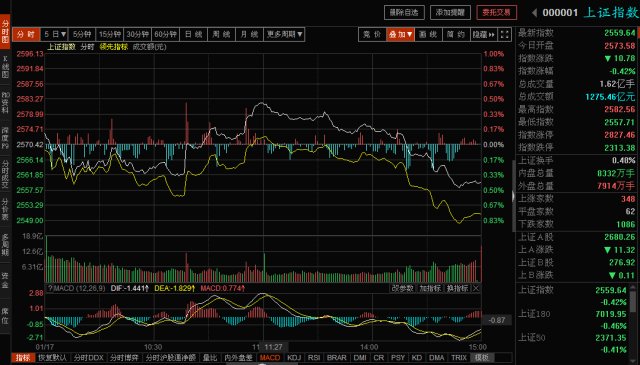The image size is (640, 365).
Task: Open the 资金 sidebar tab
Action: [x=5, y=281]
